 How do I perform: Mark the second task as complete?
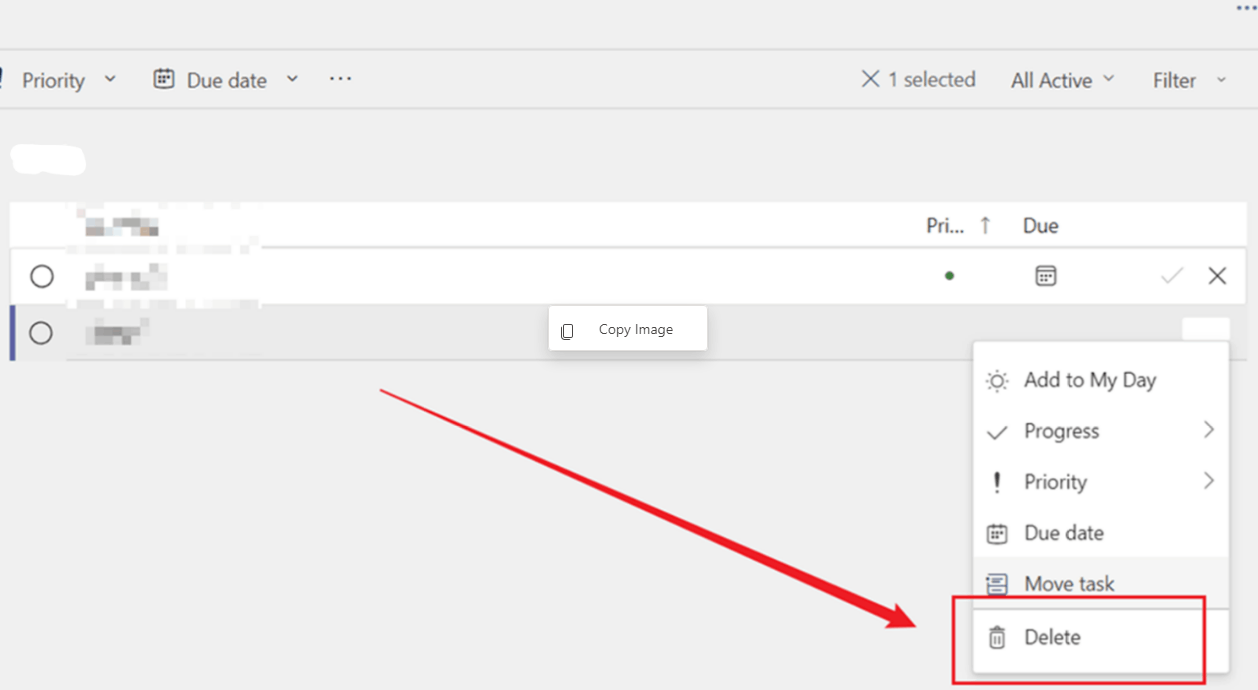click(41, 333)
